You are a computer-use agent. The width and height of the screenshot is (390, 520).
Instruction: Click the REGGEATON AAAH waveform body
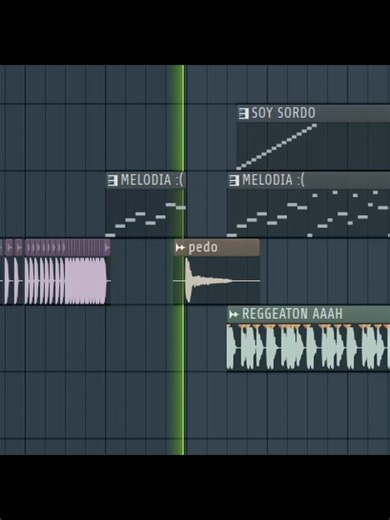[x=308, y=347]
